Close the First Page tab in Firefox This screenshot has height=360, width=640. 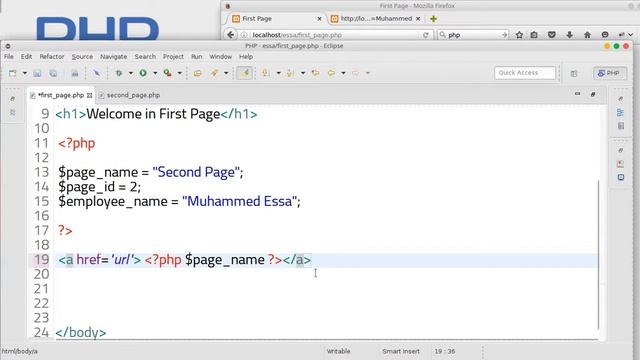pos(319,19)
